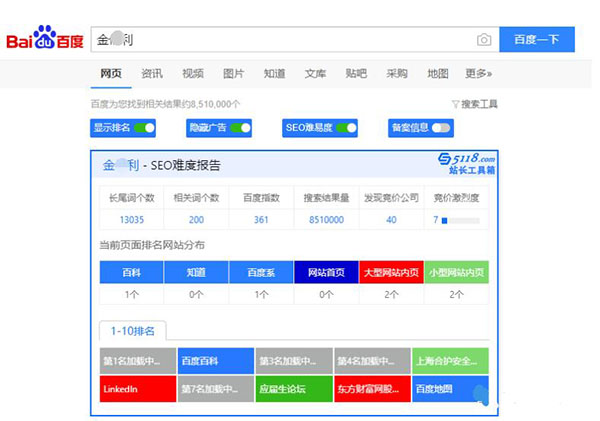
Task: Click the 13035 long-tail keyword count
Action: pyautogui.click(x=132, y=220)
